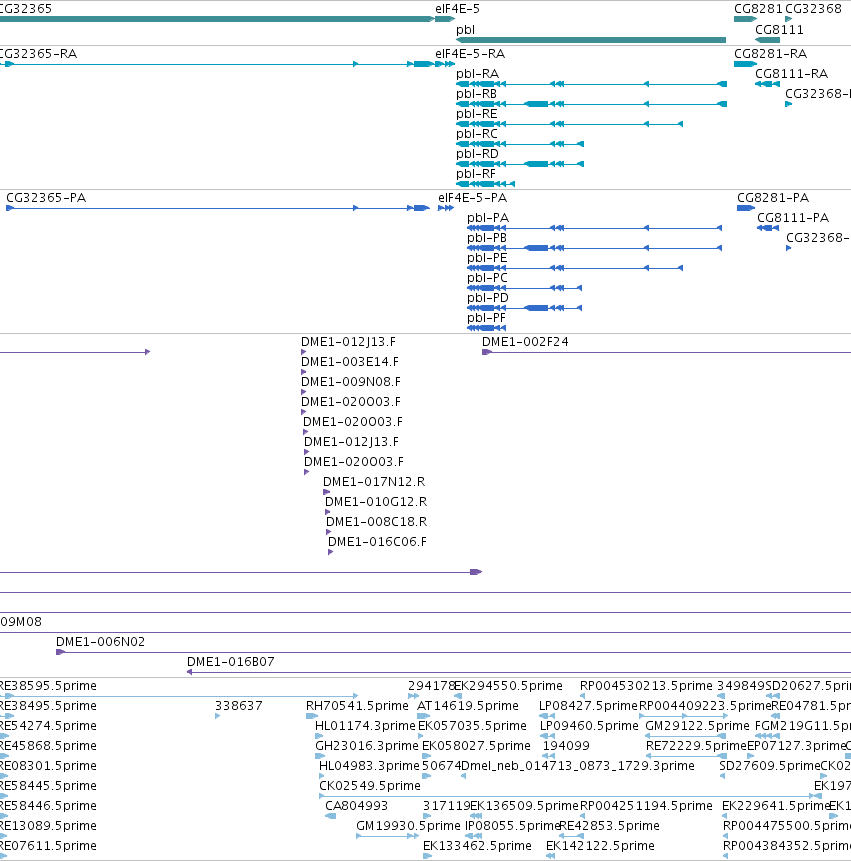The image size is (851, 861).
Task: Click the GH23016.3prime EST label
Action: coord(367,746)
